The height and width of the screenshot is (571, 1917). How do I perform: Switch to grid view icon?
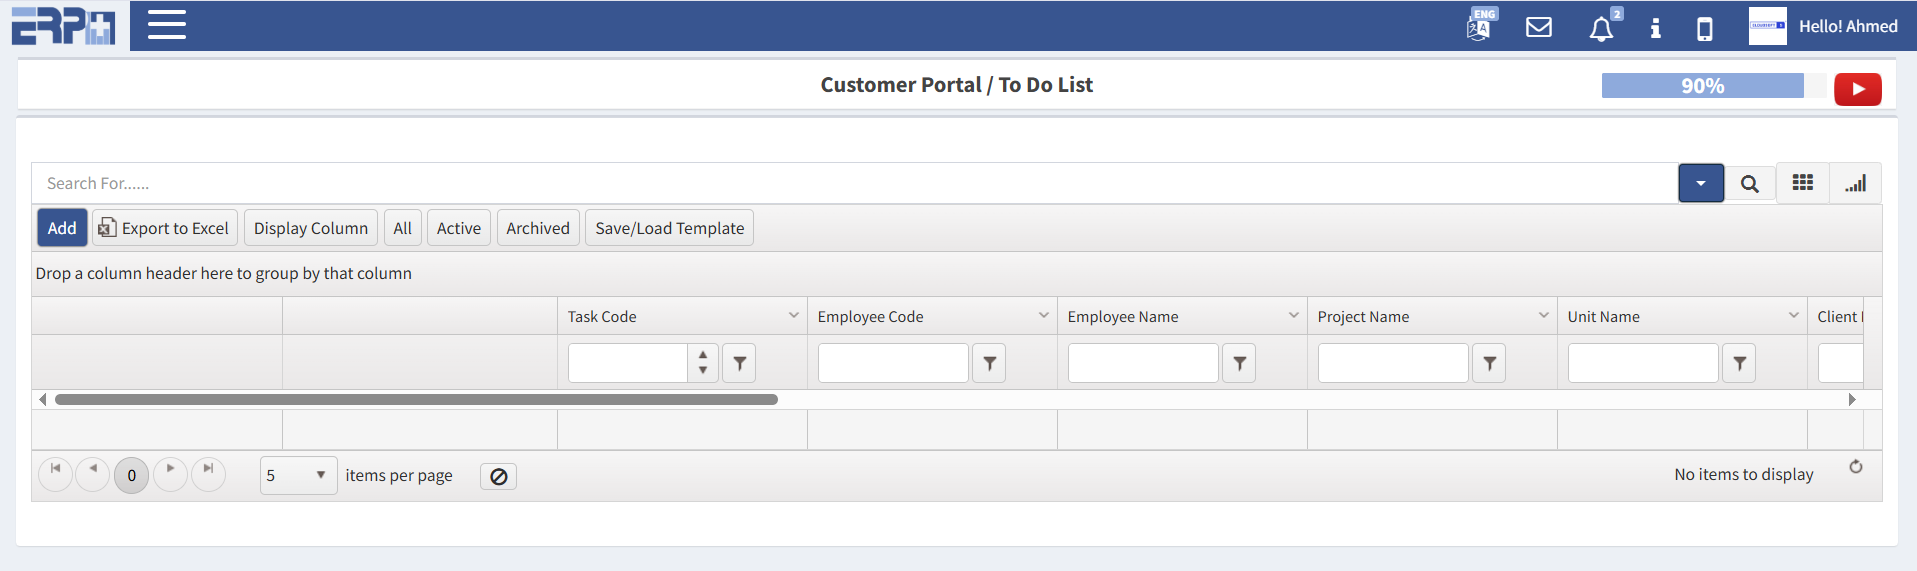point(1802,183)
